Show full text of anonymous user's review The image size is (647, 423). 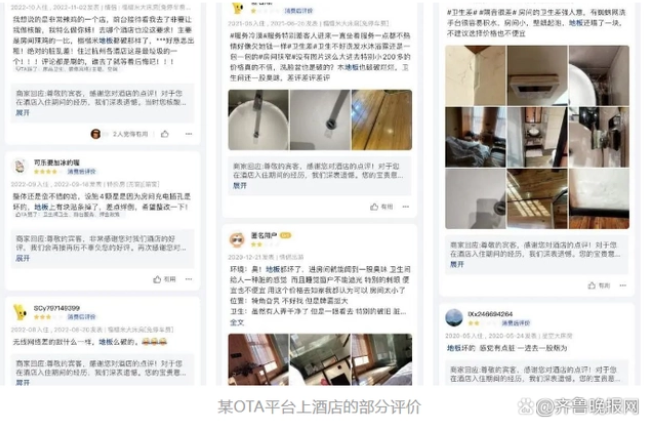[237, 322]
